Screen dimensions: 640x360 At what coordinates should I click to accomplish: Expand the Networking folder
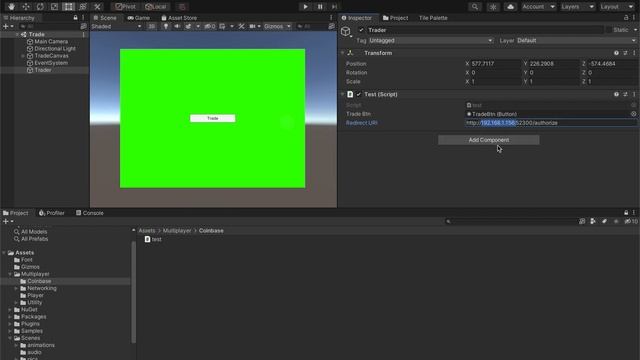pos(16,289)
